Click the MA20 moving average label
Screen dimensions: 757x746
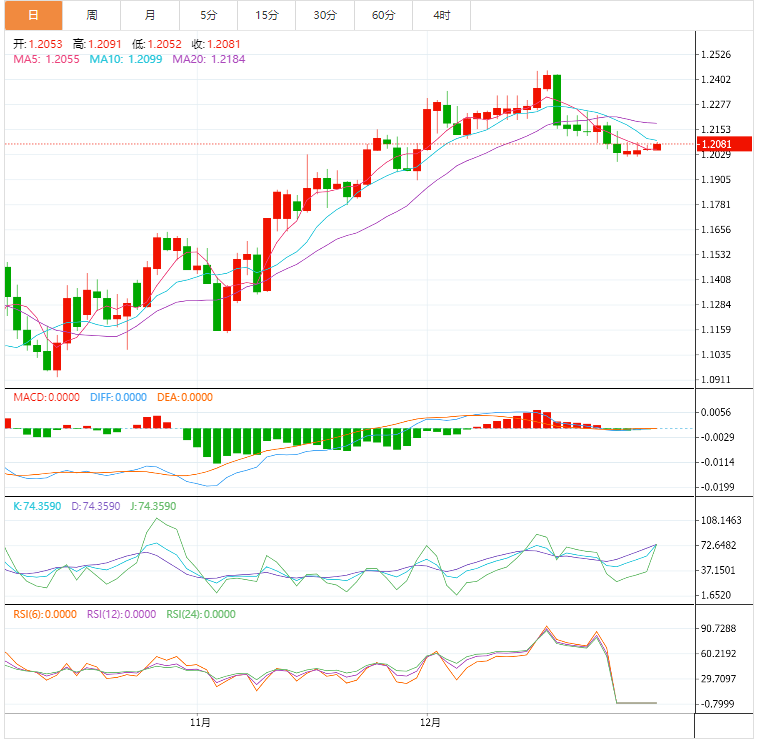(209, 60)
